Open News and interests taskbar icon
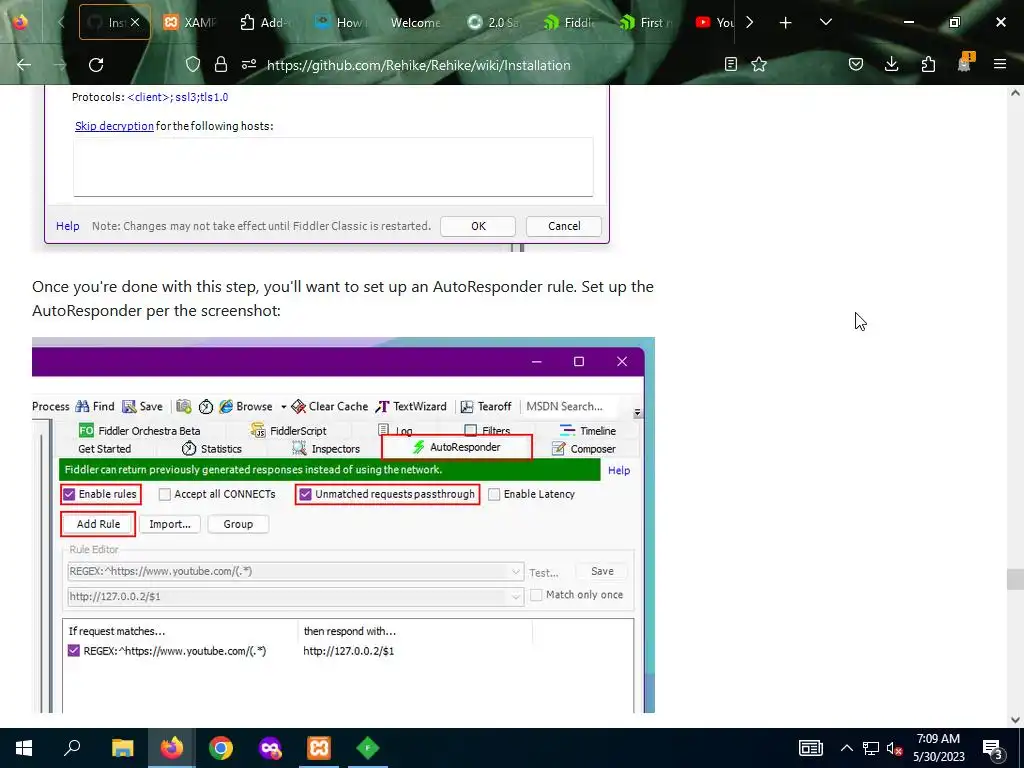Image resolution: width=1024 pixels, height=768 pixels. pos(810,748)
